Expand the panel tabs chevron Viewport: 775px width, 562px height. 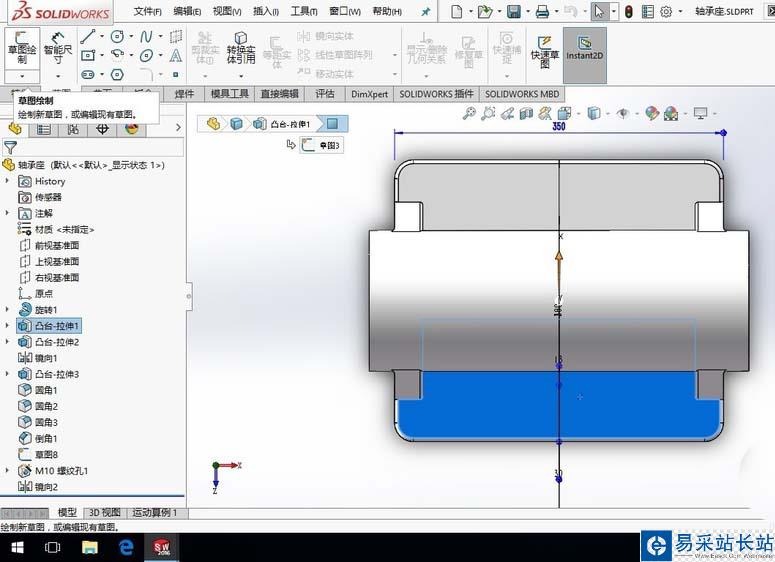pyautogui.click(x=178, y=128)
